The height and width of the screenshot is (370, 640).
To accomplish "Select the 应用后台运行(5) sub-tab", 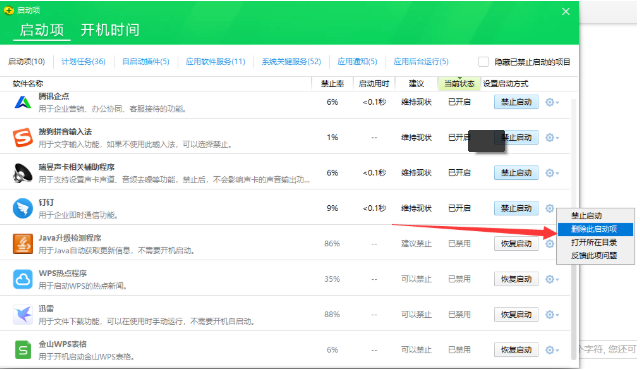I will [x=421, y=62].
